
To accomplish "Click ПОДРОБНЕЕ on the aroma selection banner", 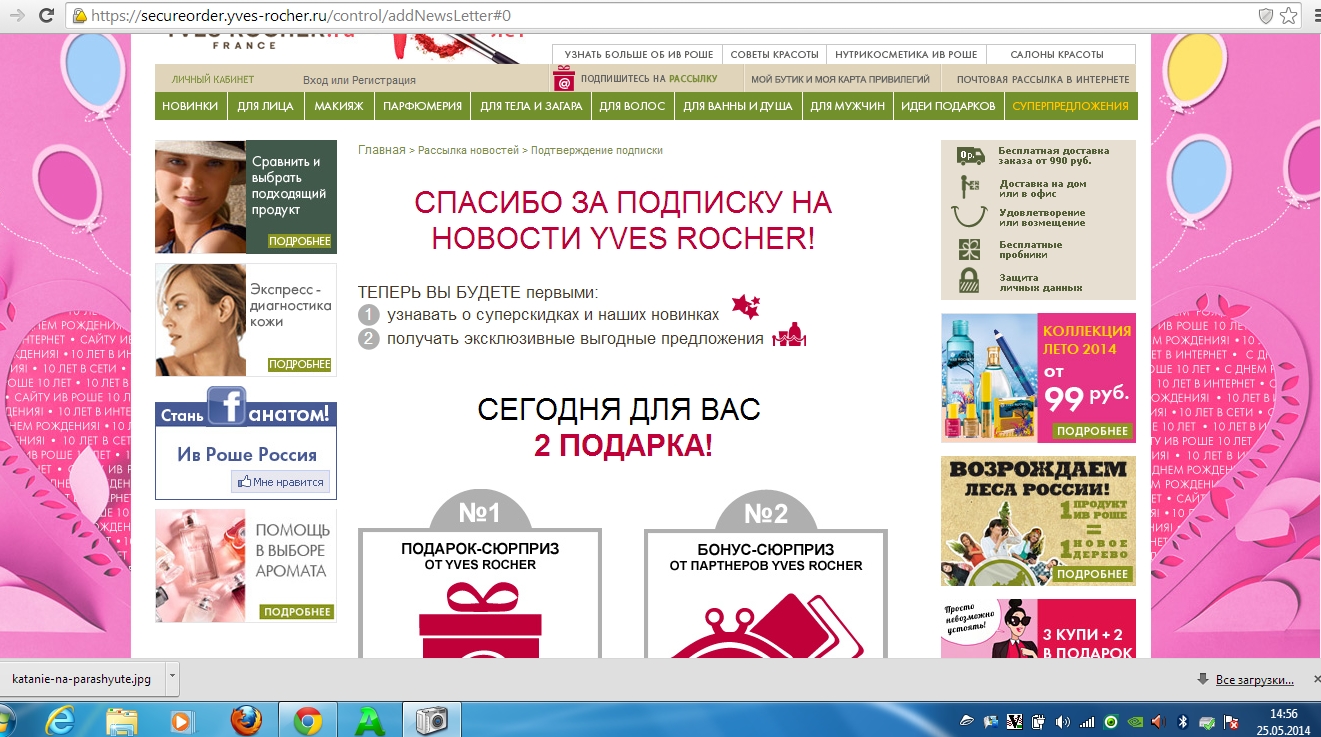I will click(296, 611).
